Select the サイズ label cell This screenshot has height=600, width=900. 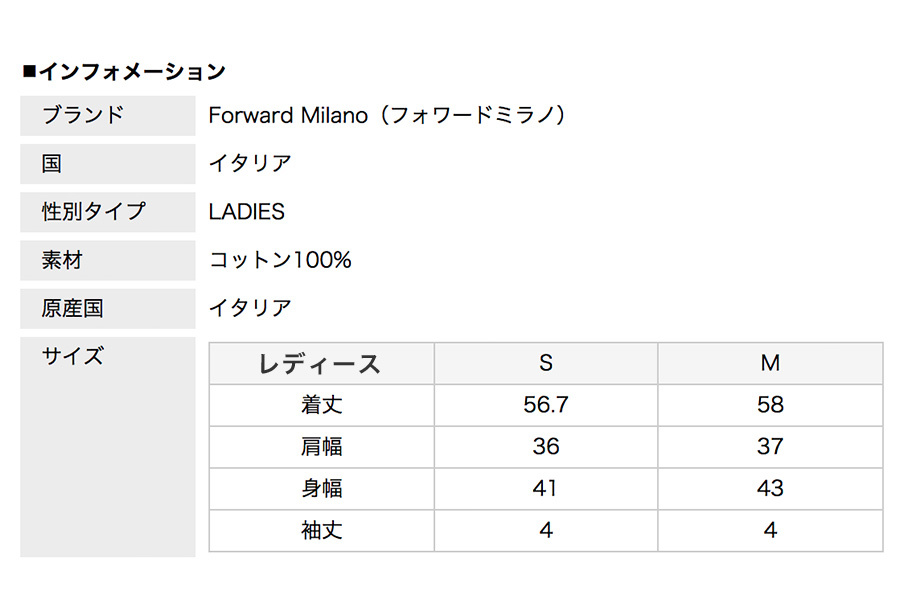[108, 447]
